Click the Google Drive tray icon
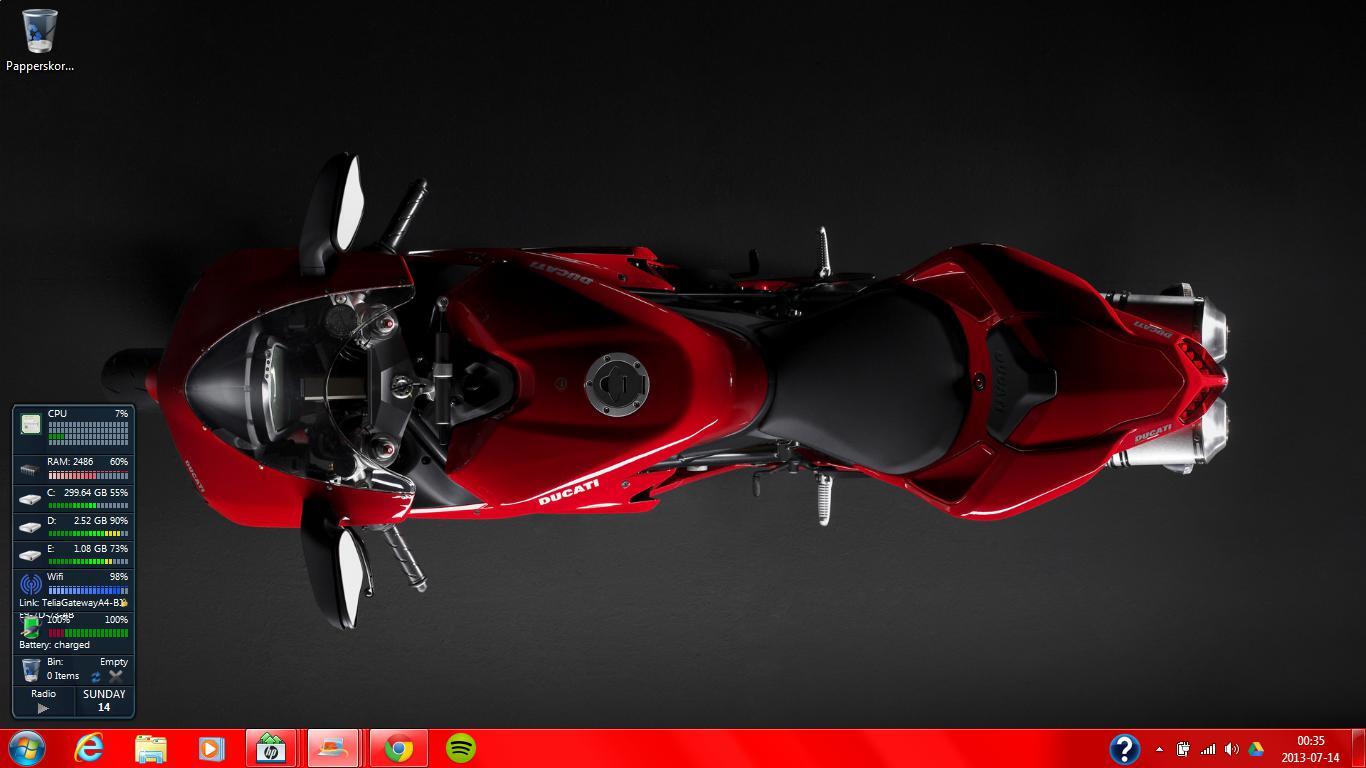The image size is (1366, 768). point(1256,749)
